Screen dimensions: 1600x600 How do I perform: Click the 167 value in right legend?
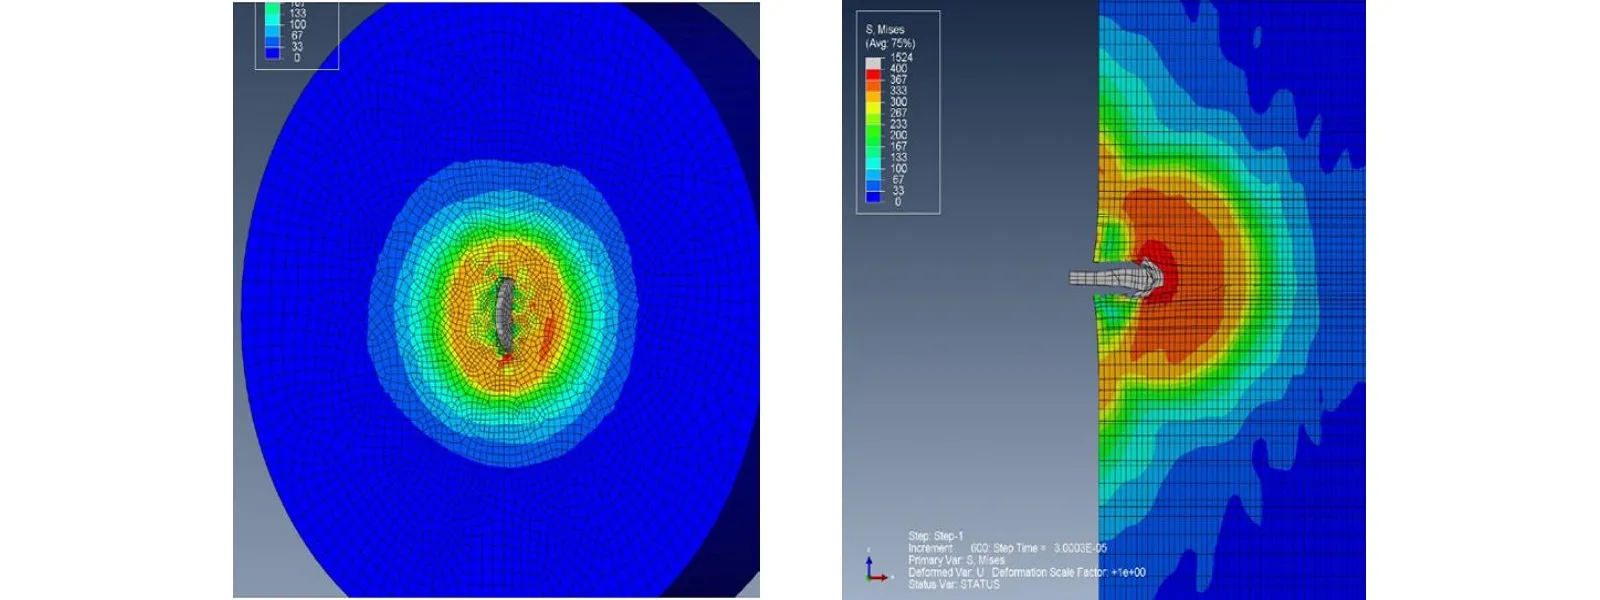point(899,146)
